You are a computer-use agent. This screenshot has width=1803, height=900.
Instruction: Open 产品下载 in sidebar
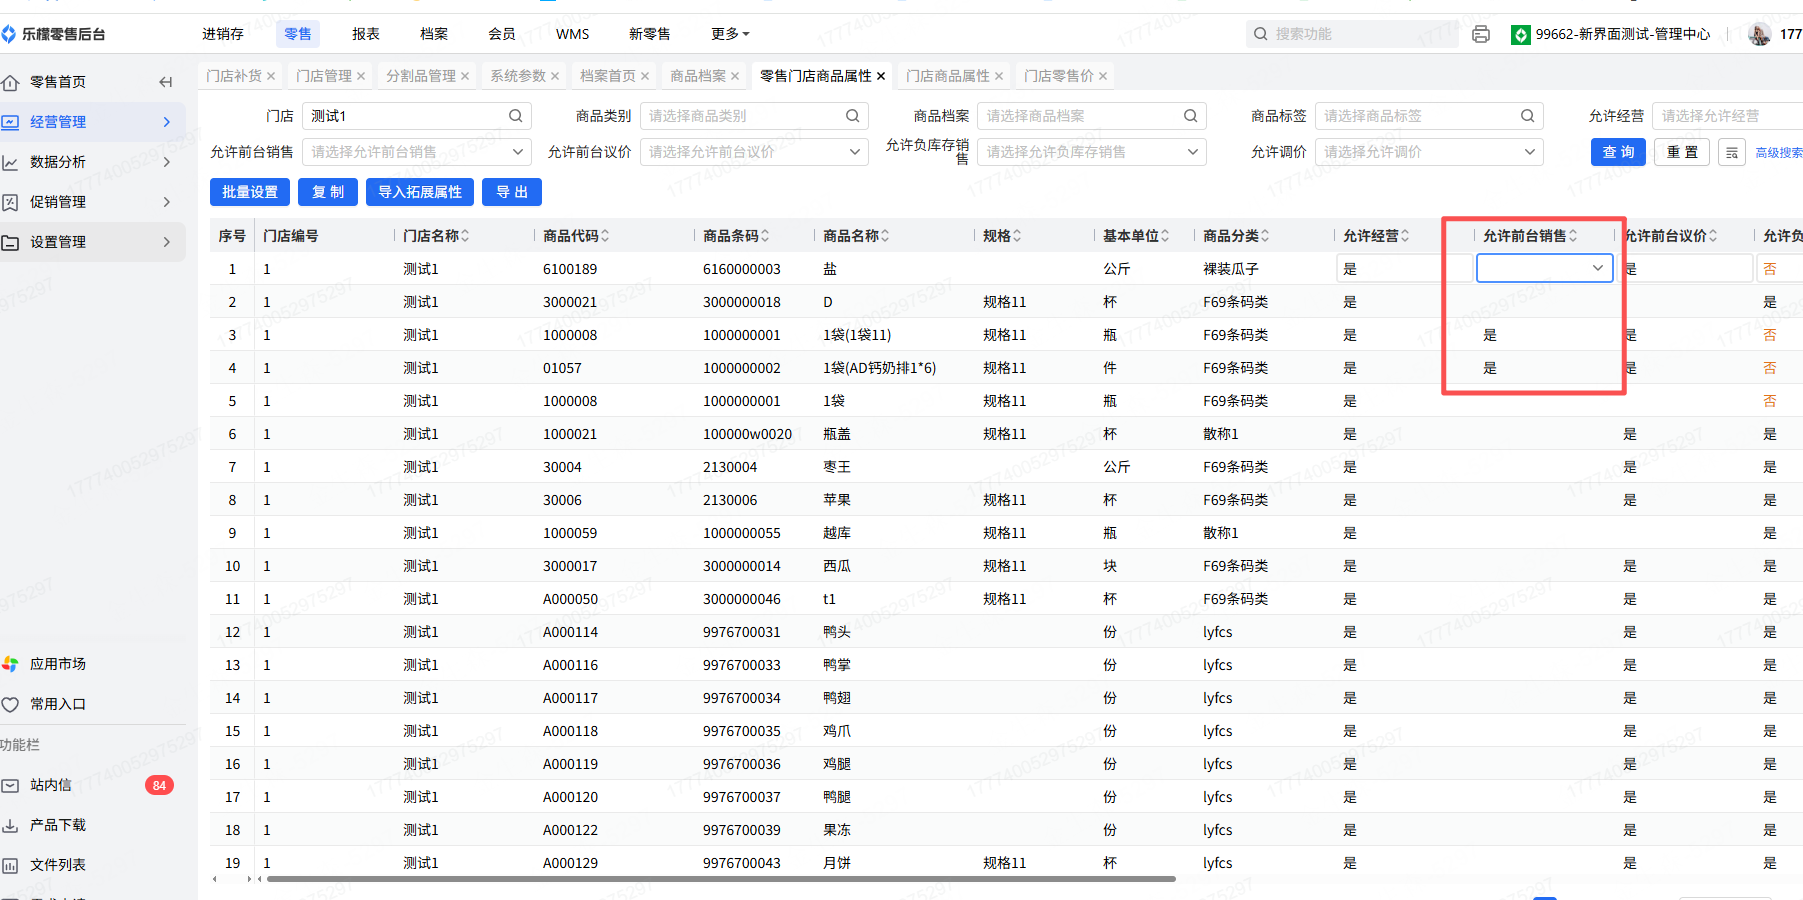[57, 825]
